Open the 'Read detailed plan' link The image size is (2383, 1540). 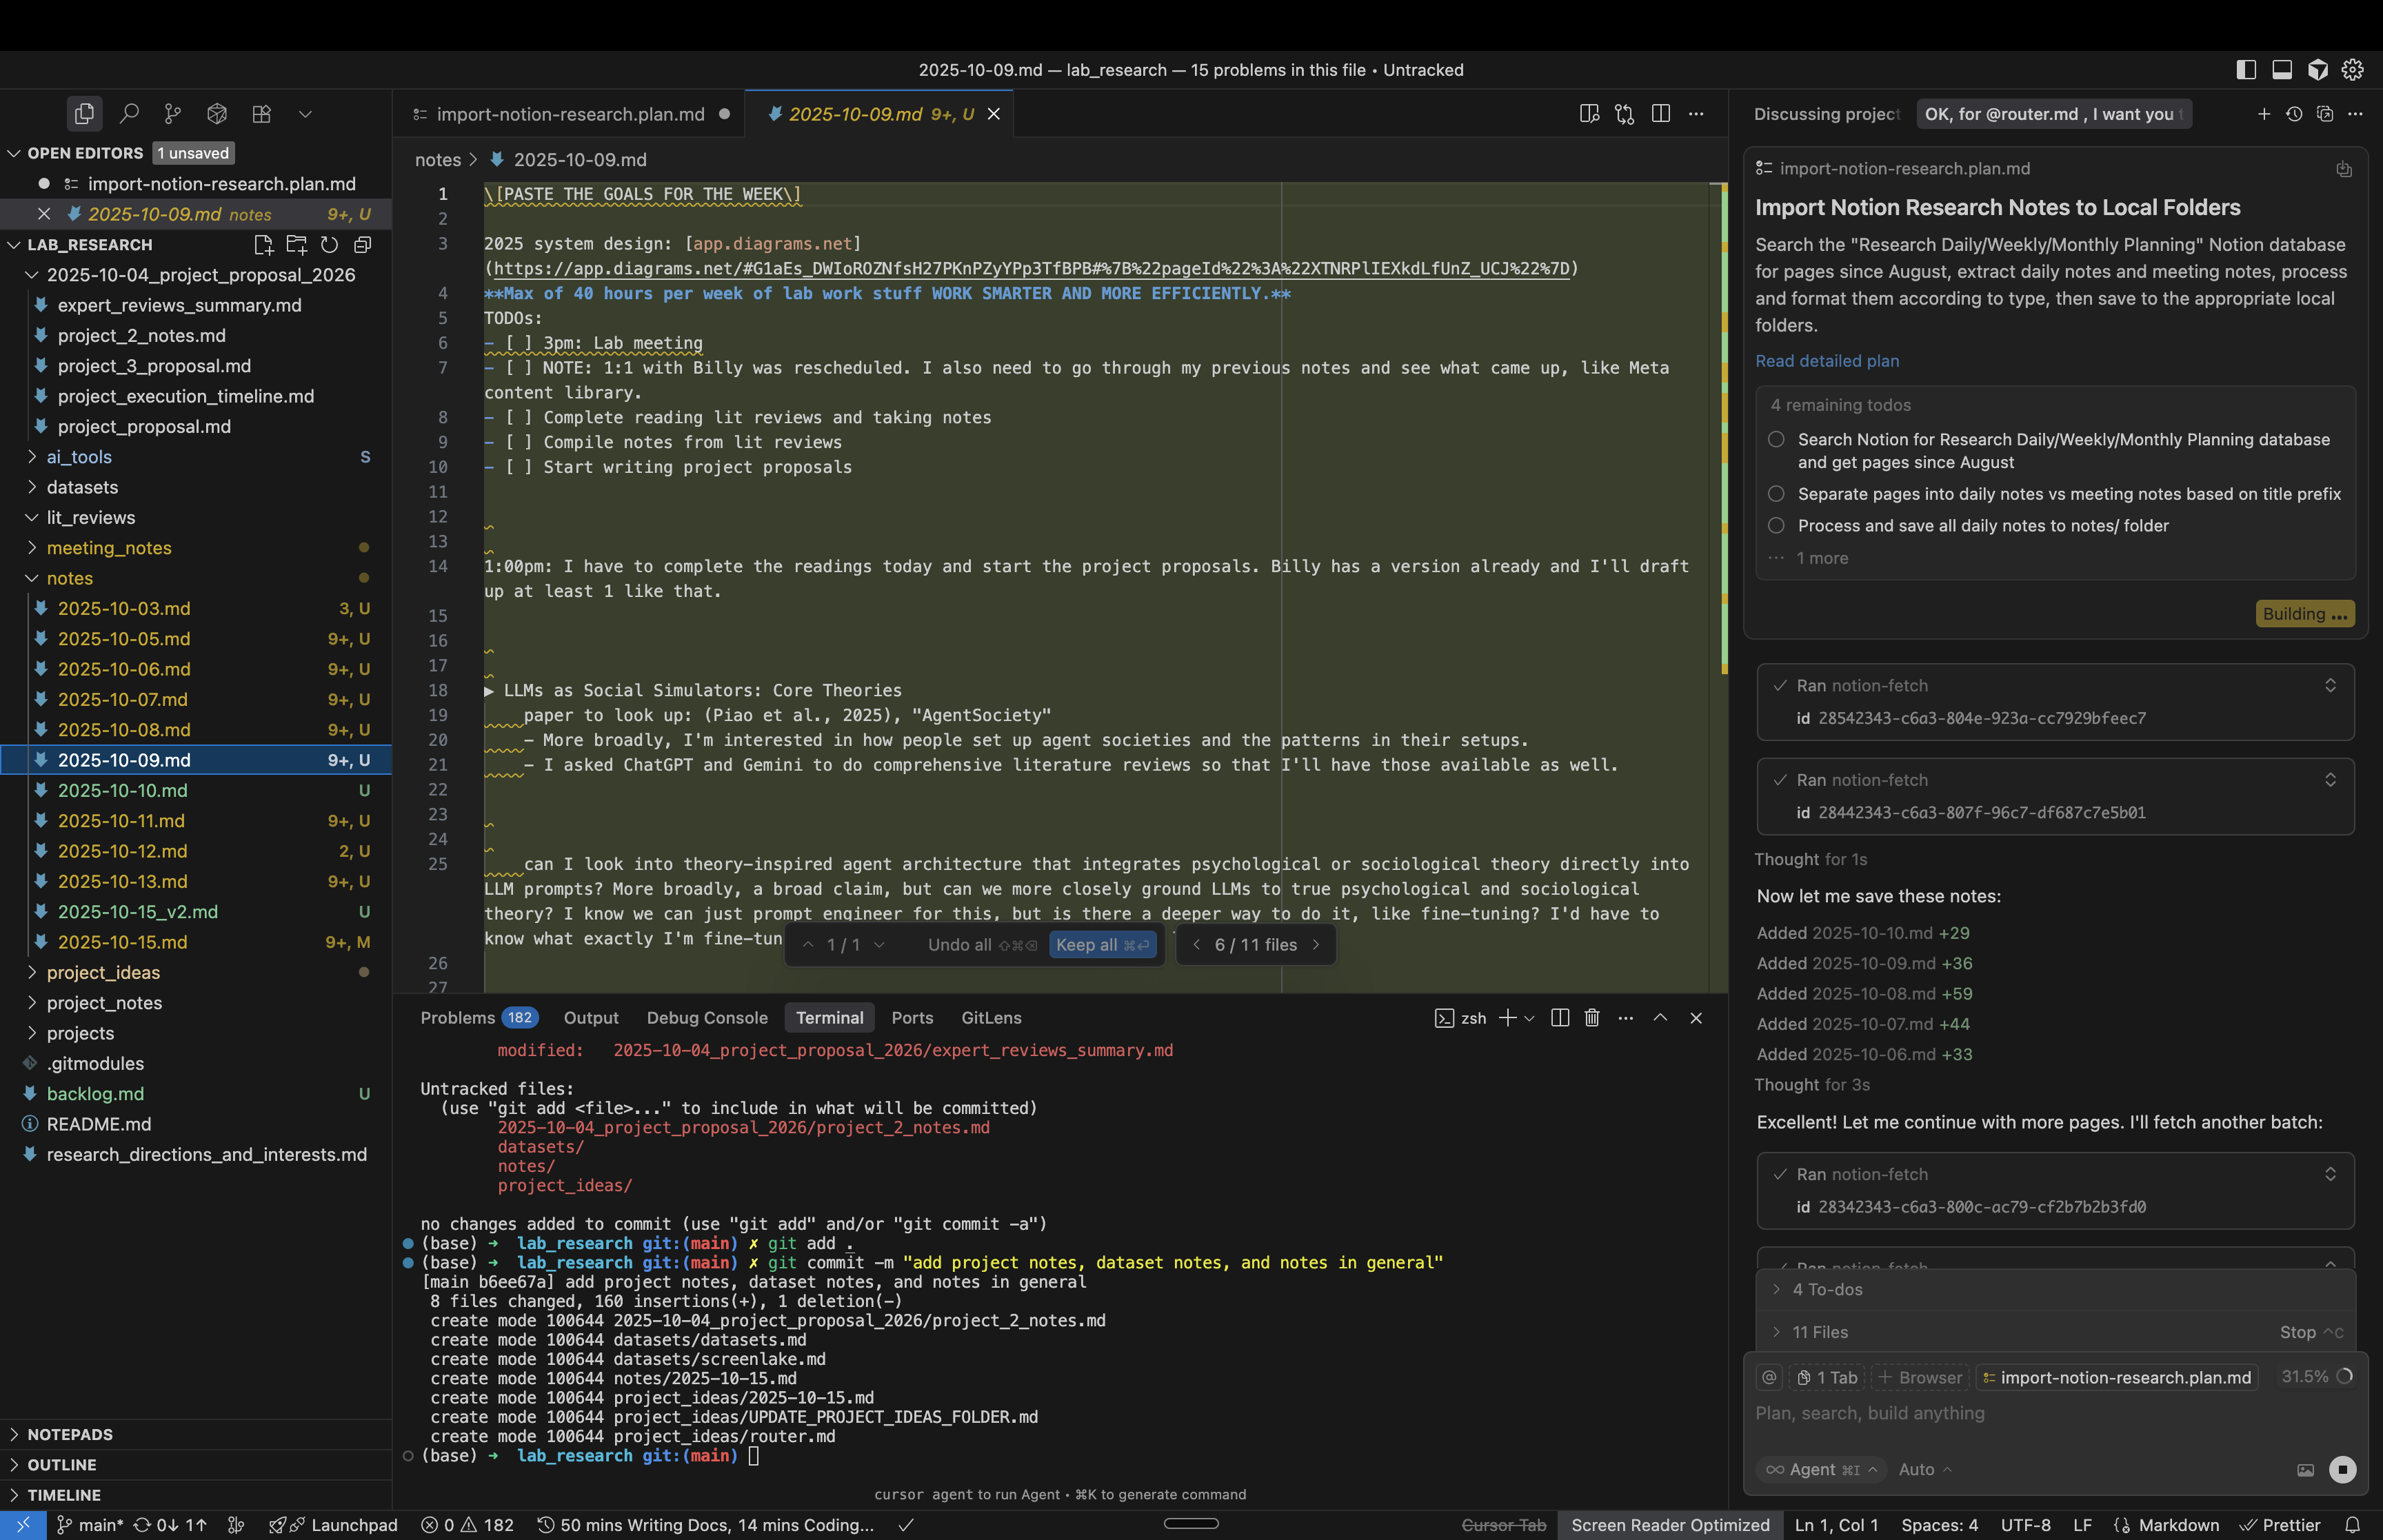(x=1827, y=361)
